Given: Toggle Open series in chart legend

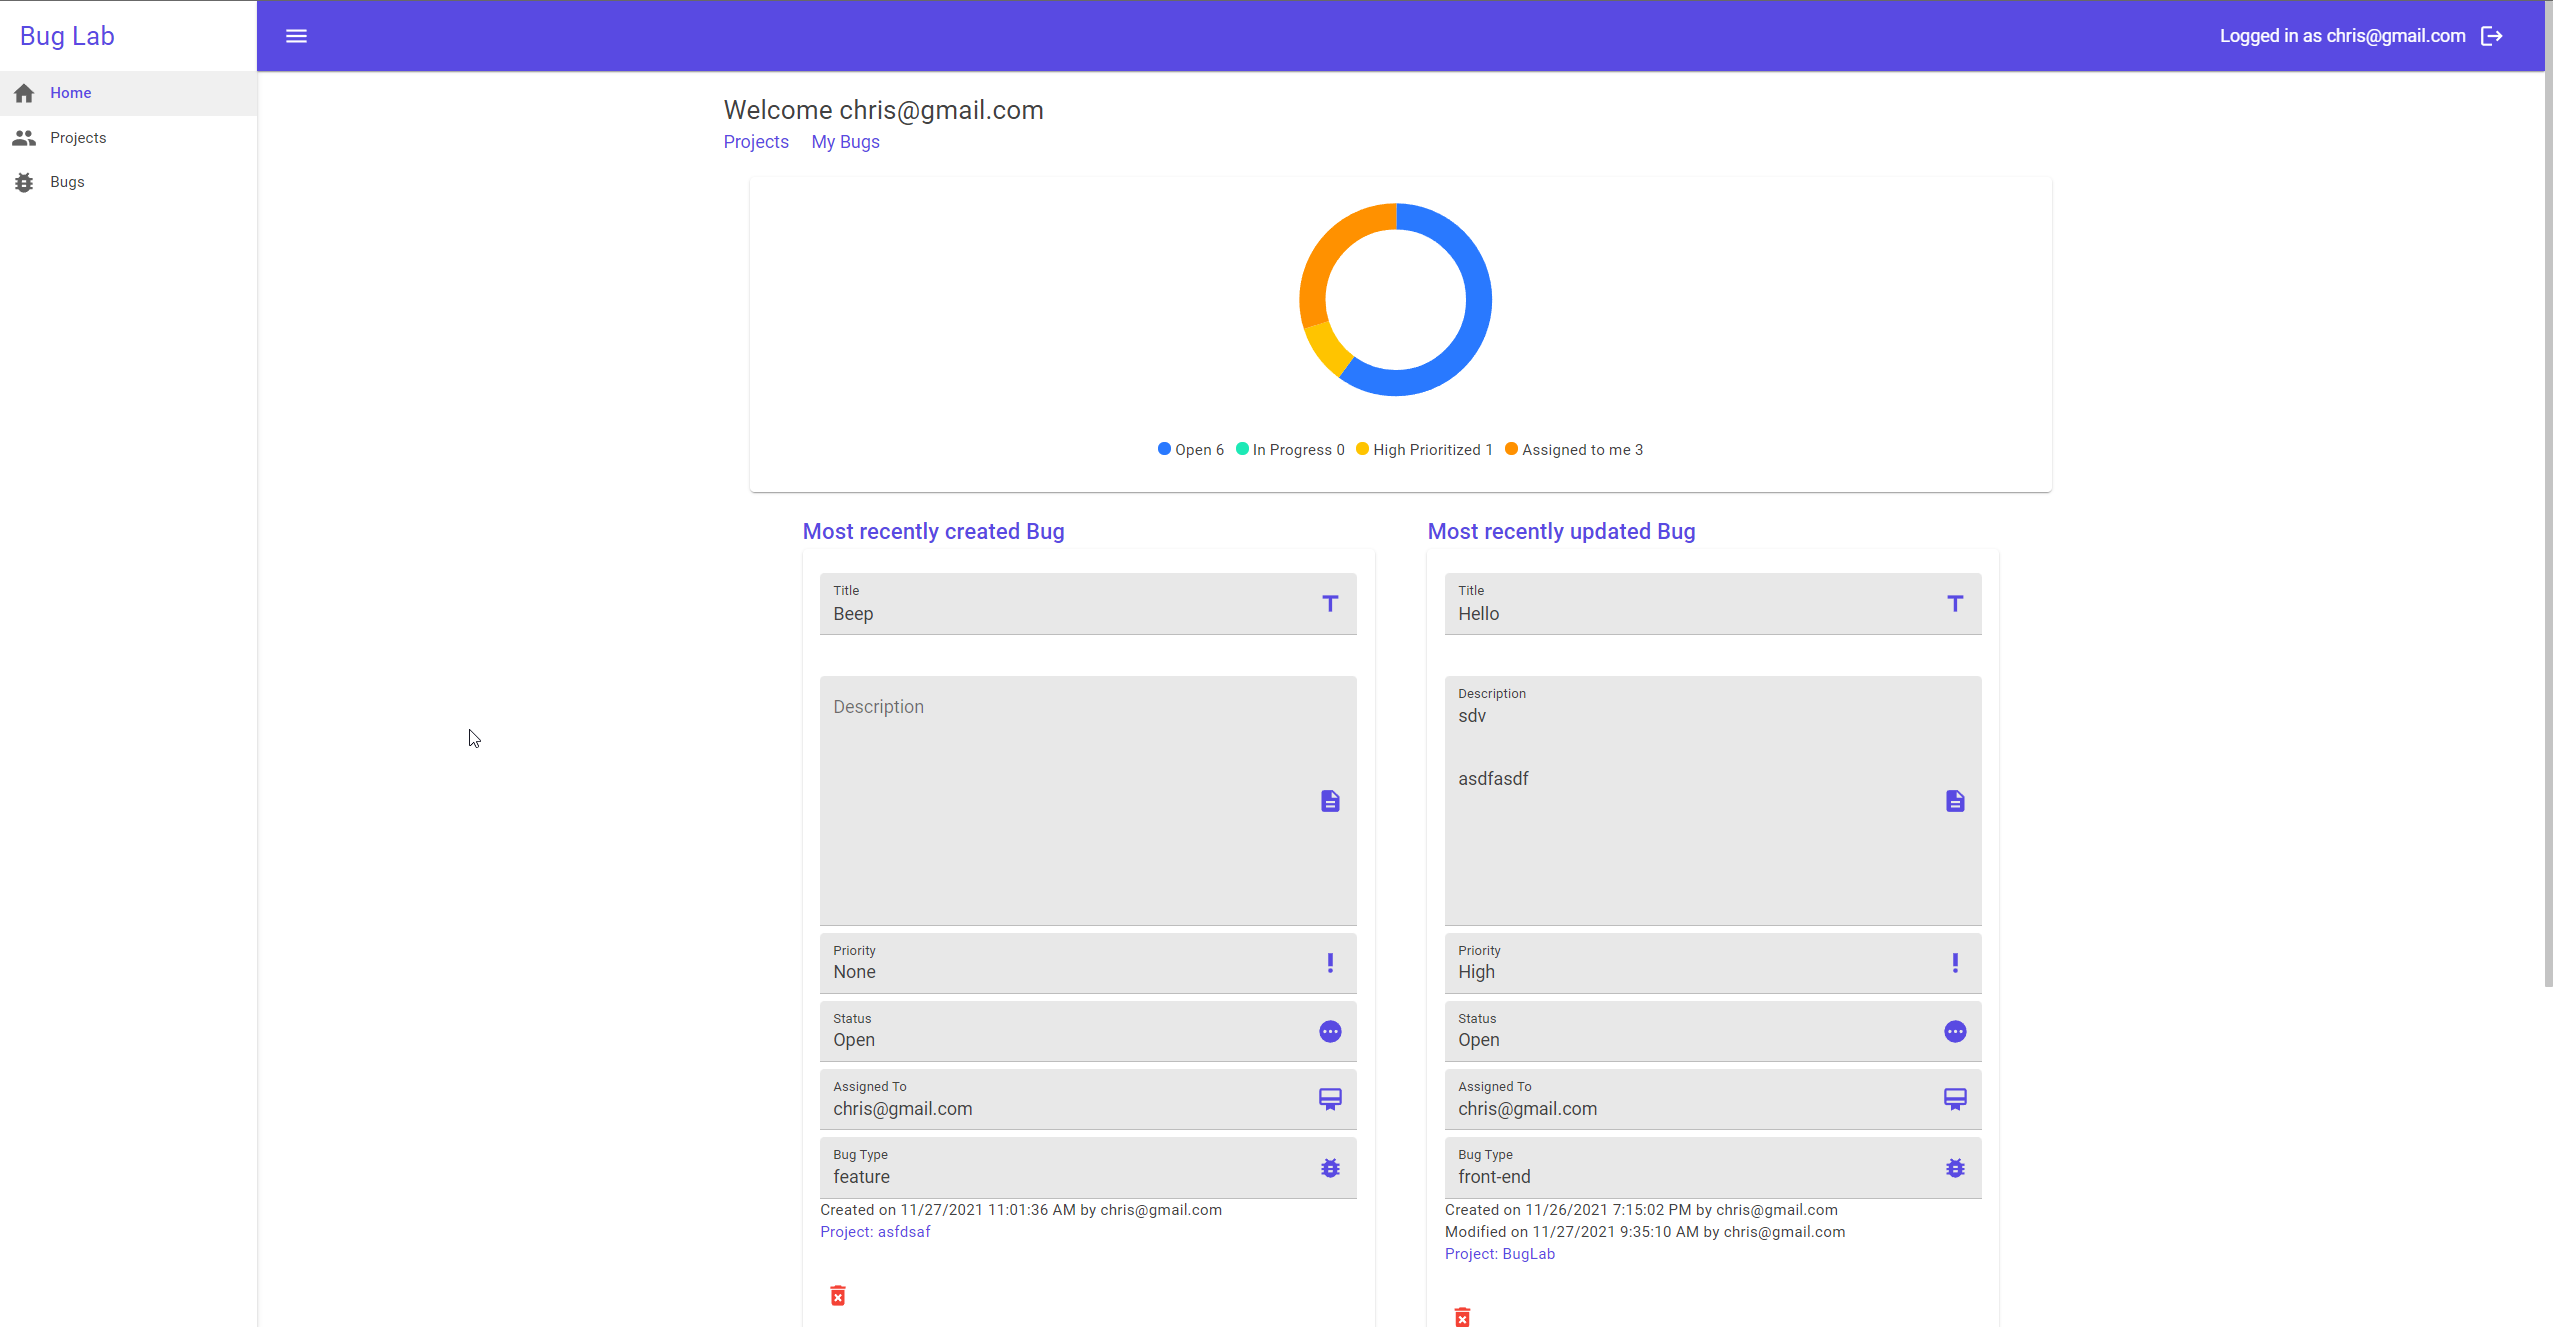Looking at the screenshot, I should coord(1190,450).
